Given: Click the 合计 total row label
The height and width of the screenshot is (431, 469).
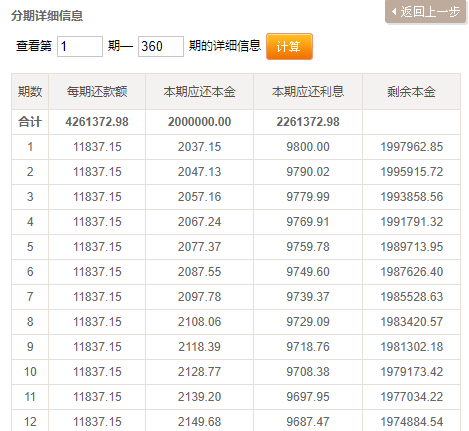Looking at the screenshot, I should click(x=30, y=122).
